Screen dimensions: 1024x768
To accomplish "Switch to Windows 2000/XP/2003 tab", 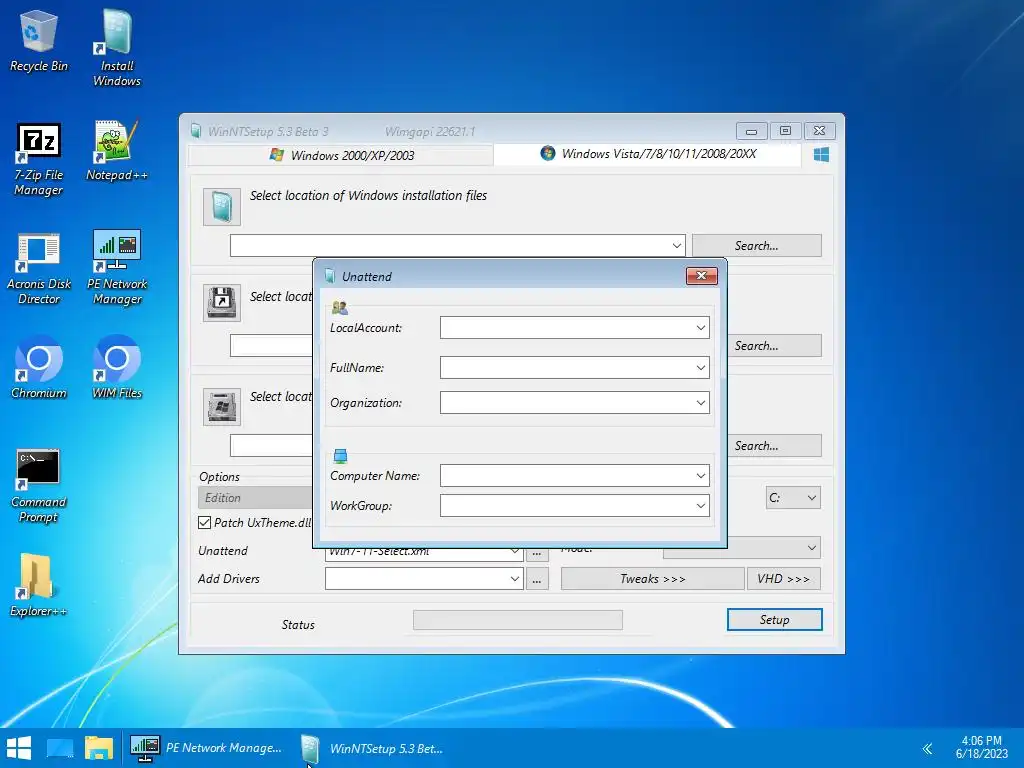I will click(x=341, y=155).
